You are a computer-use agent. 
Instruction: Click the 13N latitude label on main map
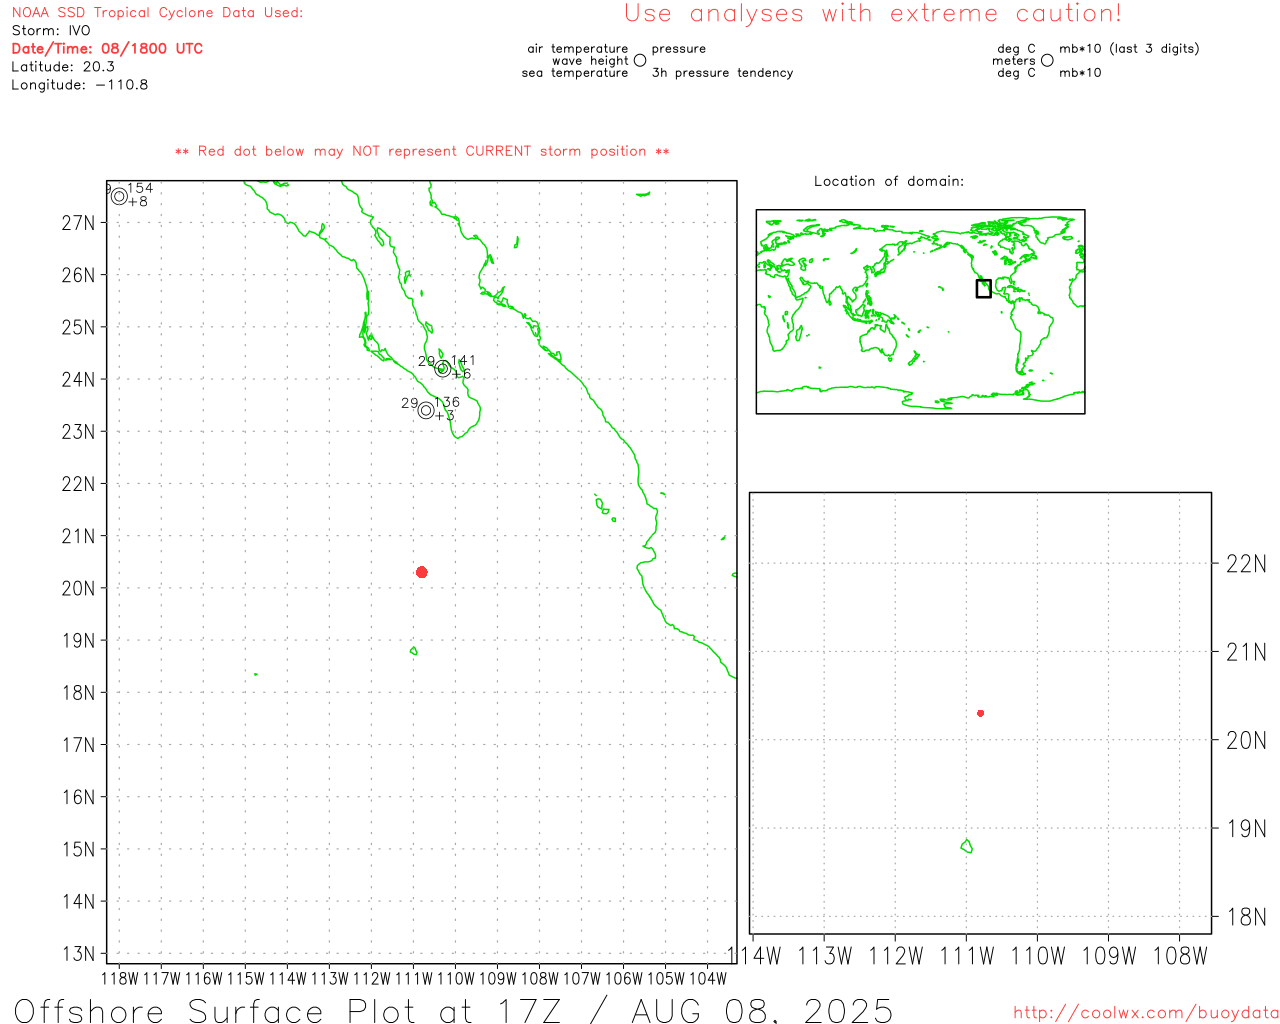click(79, 954)
